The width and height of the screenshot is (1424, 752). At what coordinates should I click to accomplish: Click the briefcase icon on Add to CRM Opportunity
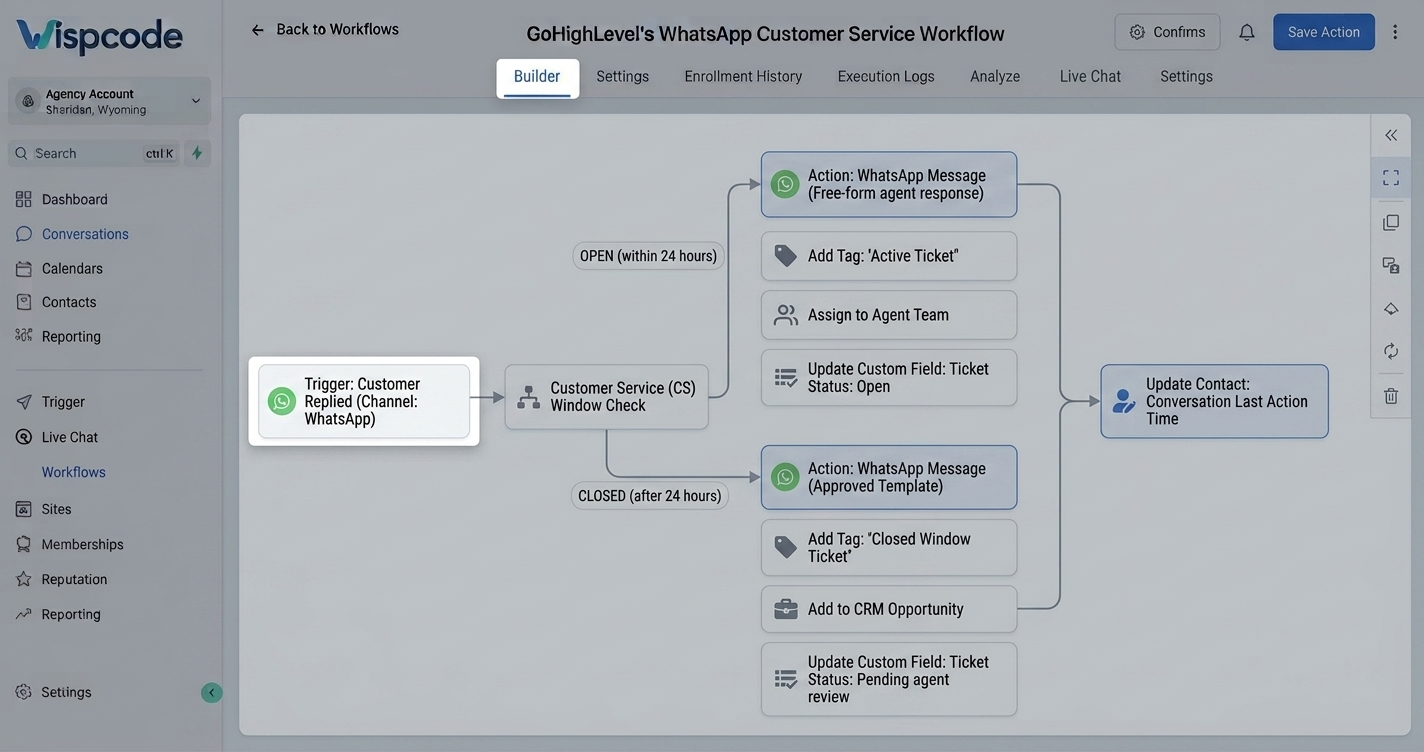pos(786,609)
